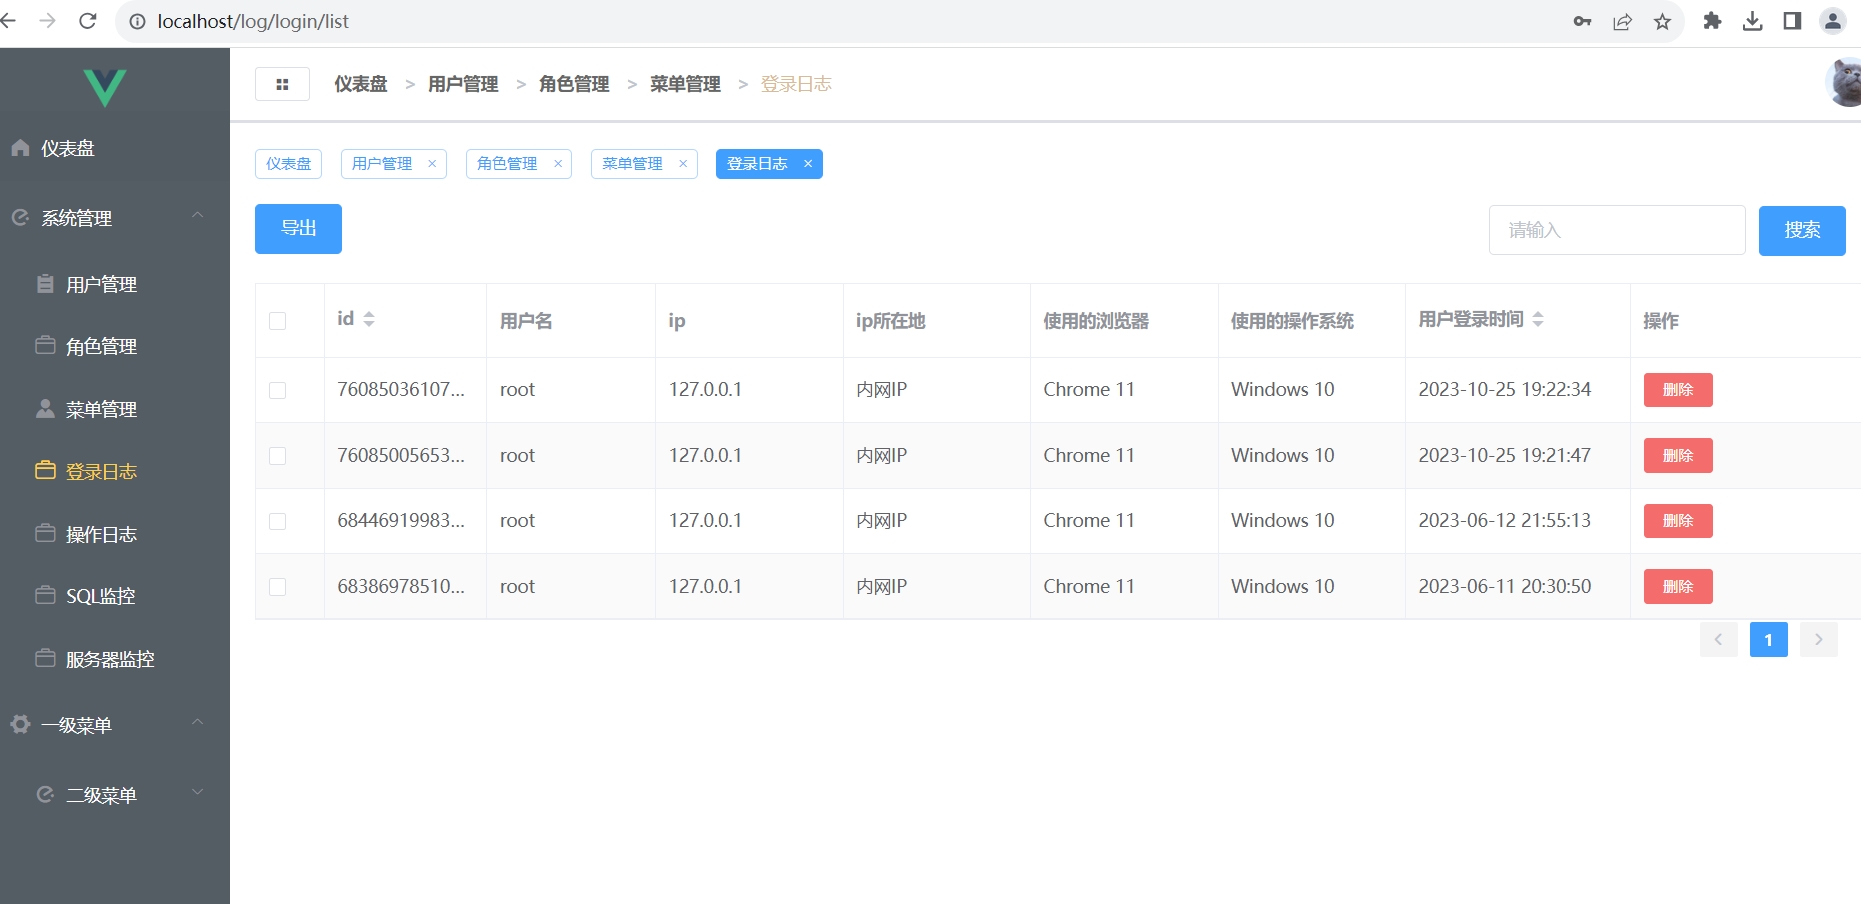Check the row with id 76085005653

pos(278,456)
